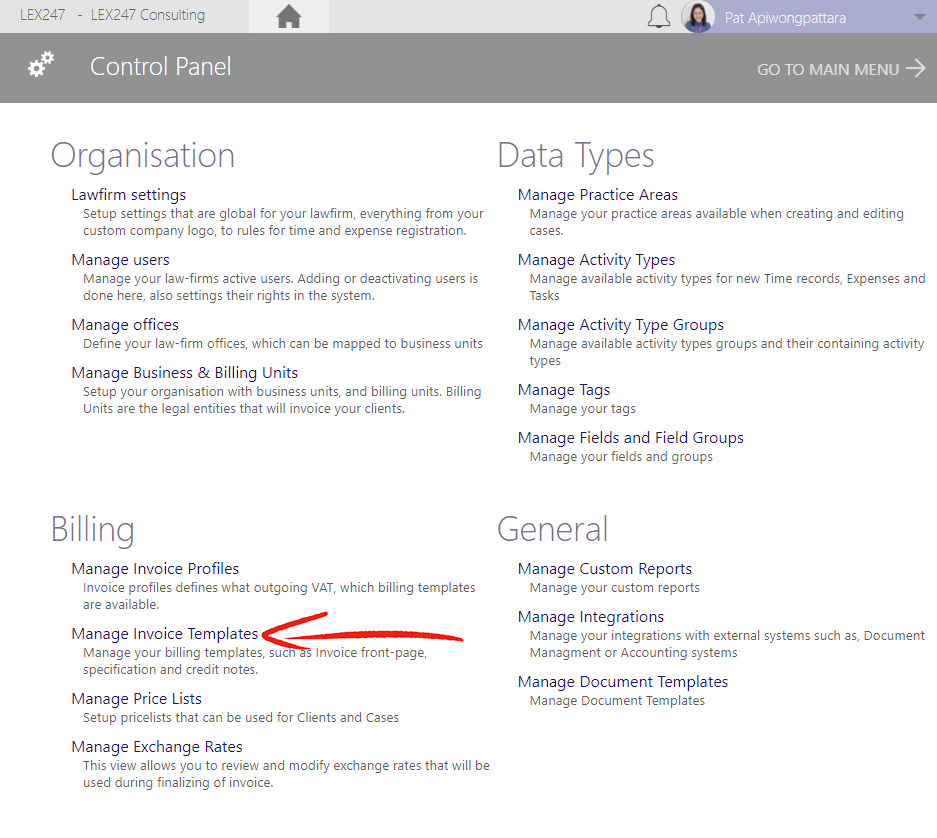The width and height of the screenshot is (937, 838).
Task: Click GO TO MAIN MENU
Action: click(841, 69)
